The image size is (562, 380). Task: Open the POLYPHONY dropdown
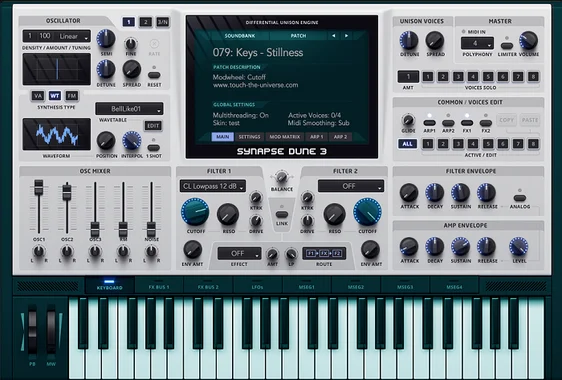point(477,44)
